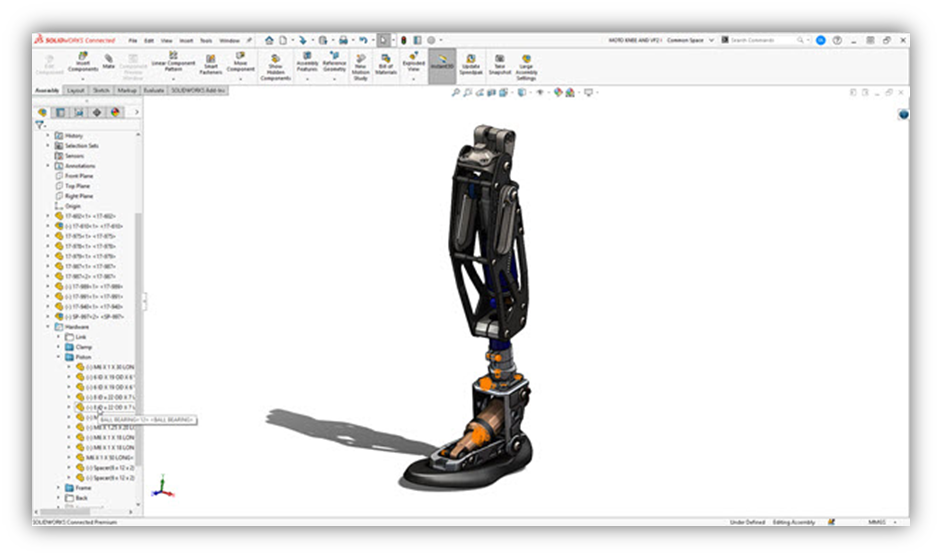The width and height of the screenshot is (942, 558).
Task: Click Take Snapshot tool
Action: point(499,64)
